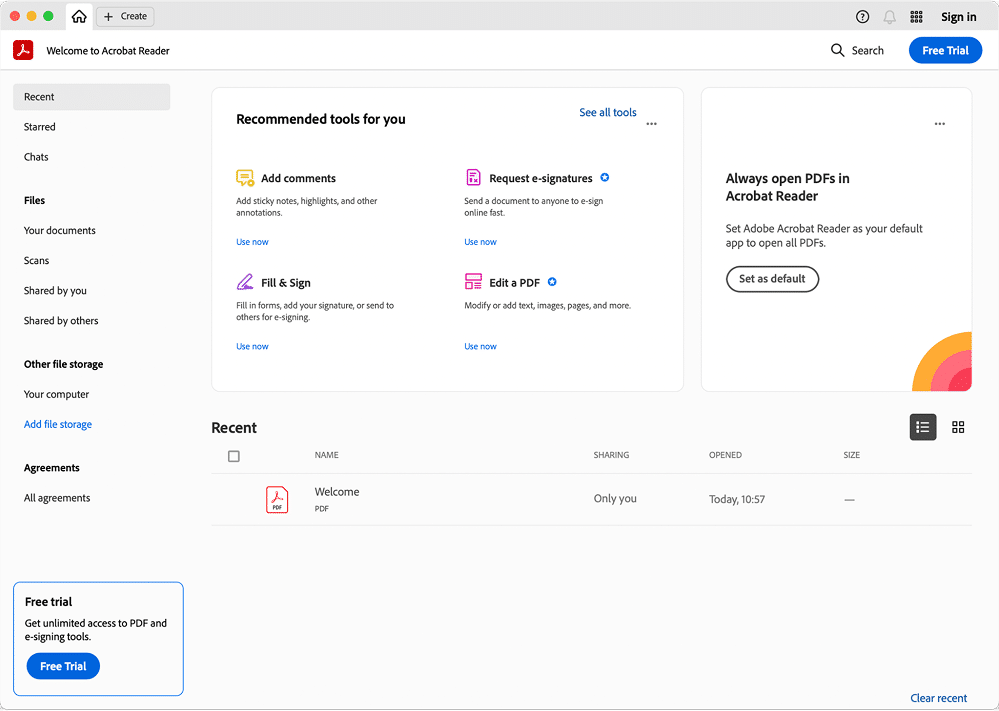Image resolution: width=999 pixels, height=711 pixels.
Task: Open the Welcome file name
Action: [x=336, y=492]
